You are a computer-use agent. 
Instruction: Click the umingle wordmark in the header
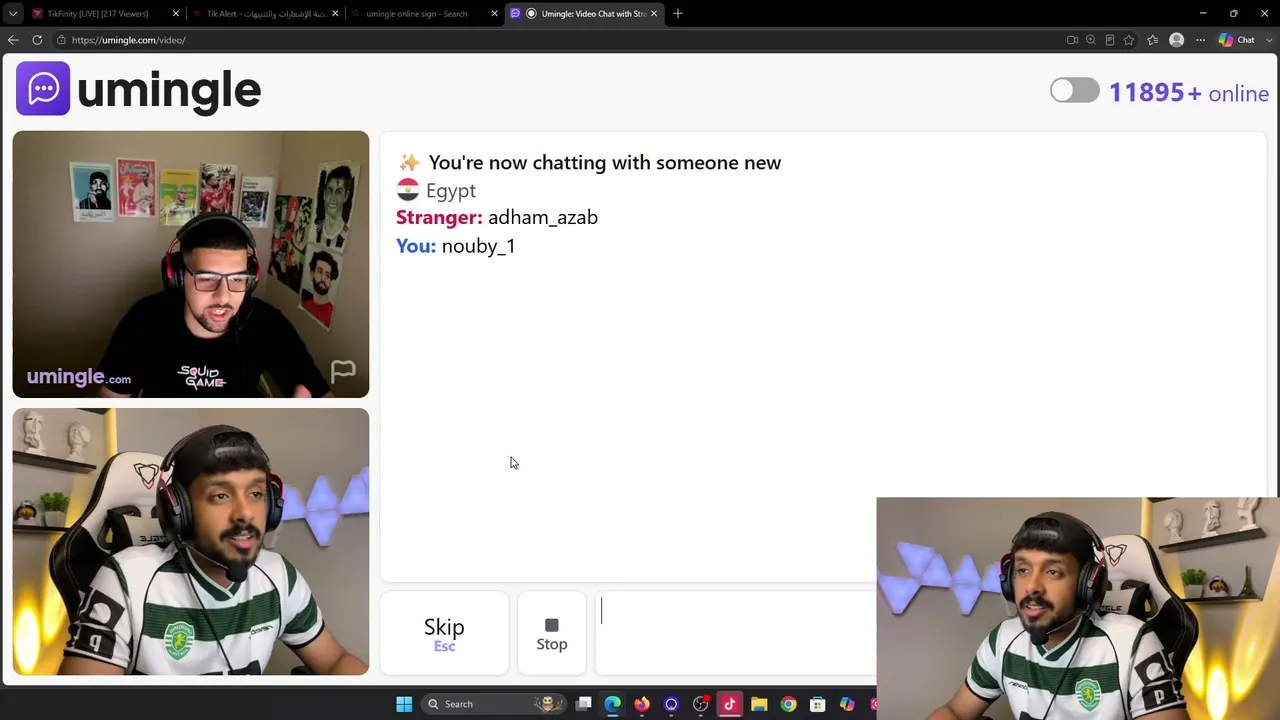[169, 90]
